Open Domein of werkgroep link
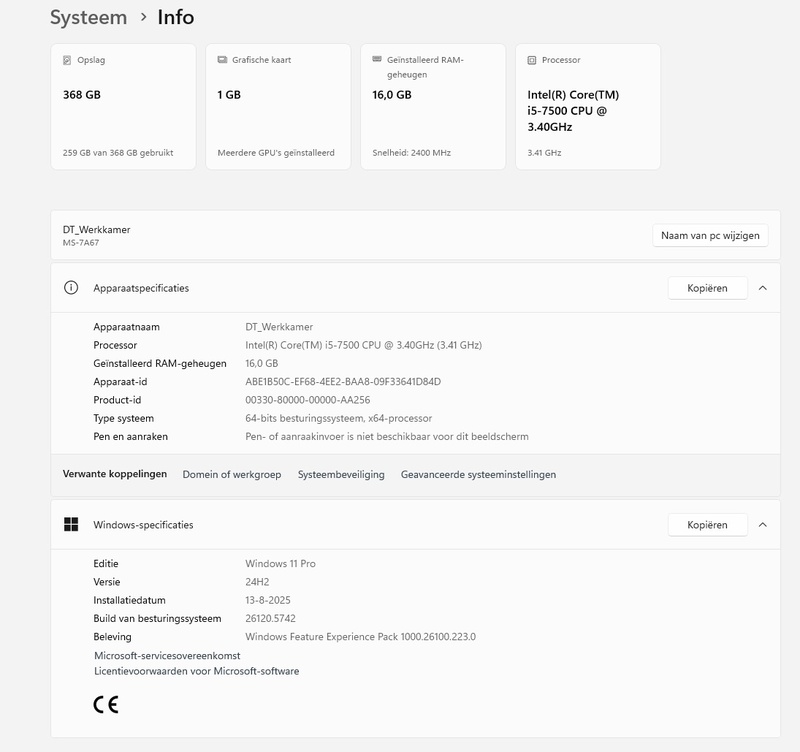The image size is (800, 752). coord(232,475)
